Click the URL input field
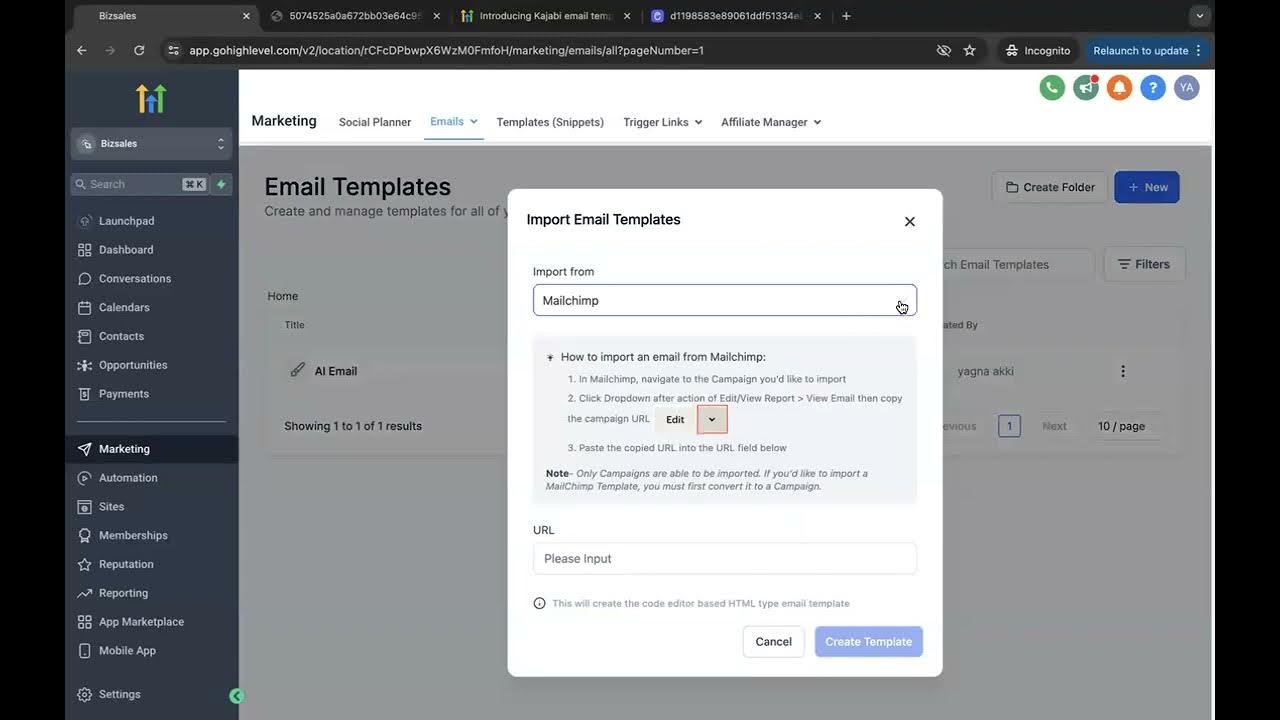The height and width of the screenshot is (720, 1280). click(x=724, y=559)
